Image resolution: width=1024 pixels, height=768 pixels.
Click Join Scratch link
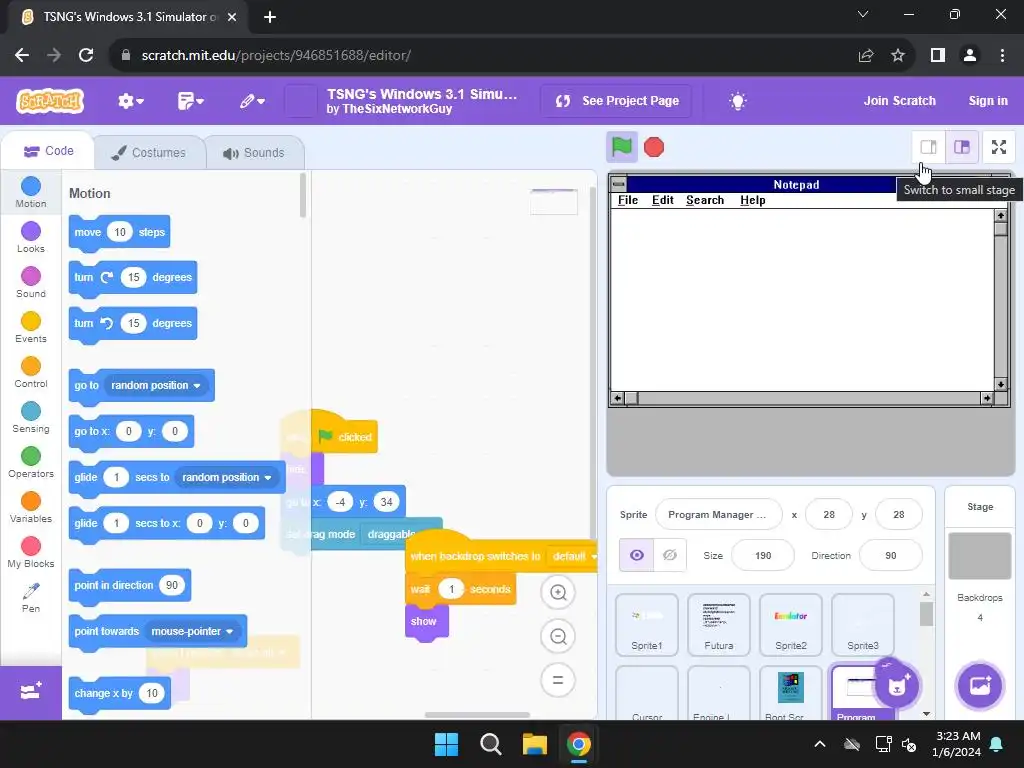click(x=899, y=101)
